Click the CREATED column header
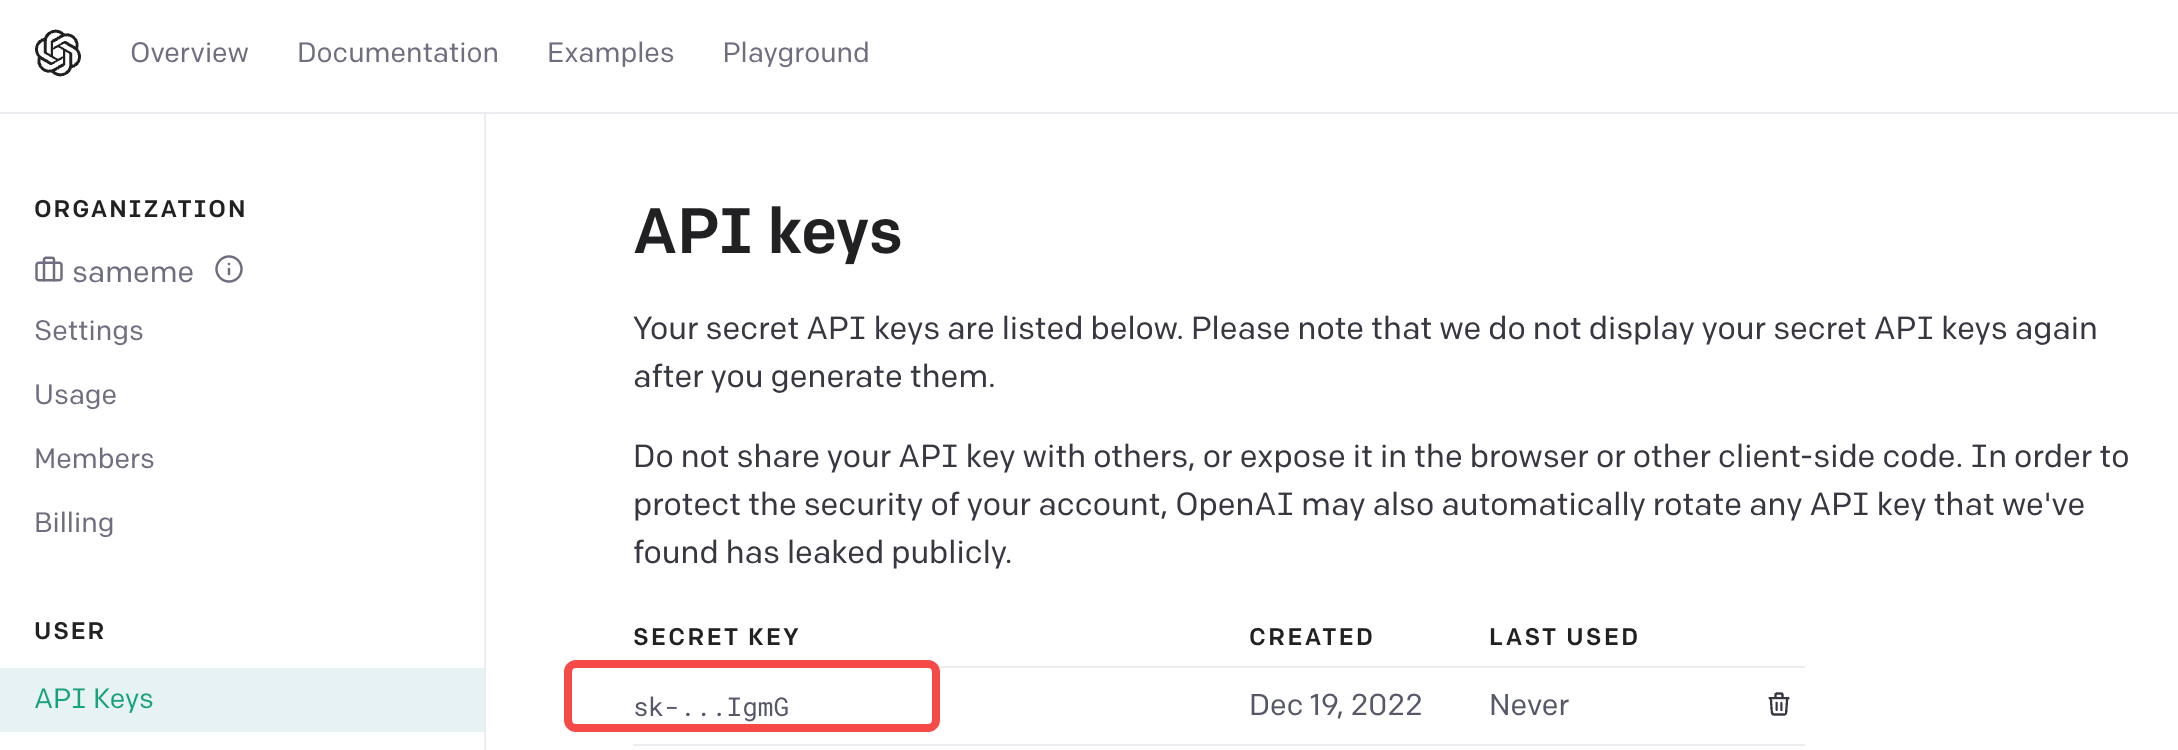Screen dimensions: 2178x750 coord(1311,637)
